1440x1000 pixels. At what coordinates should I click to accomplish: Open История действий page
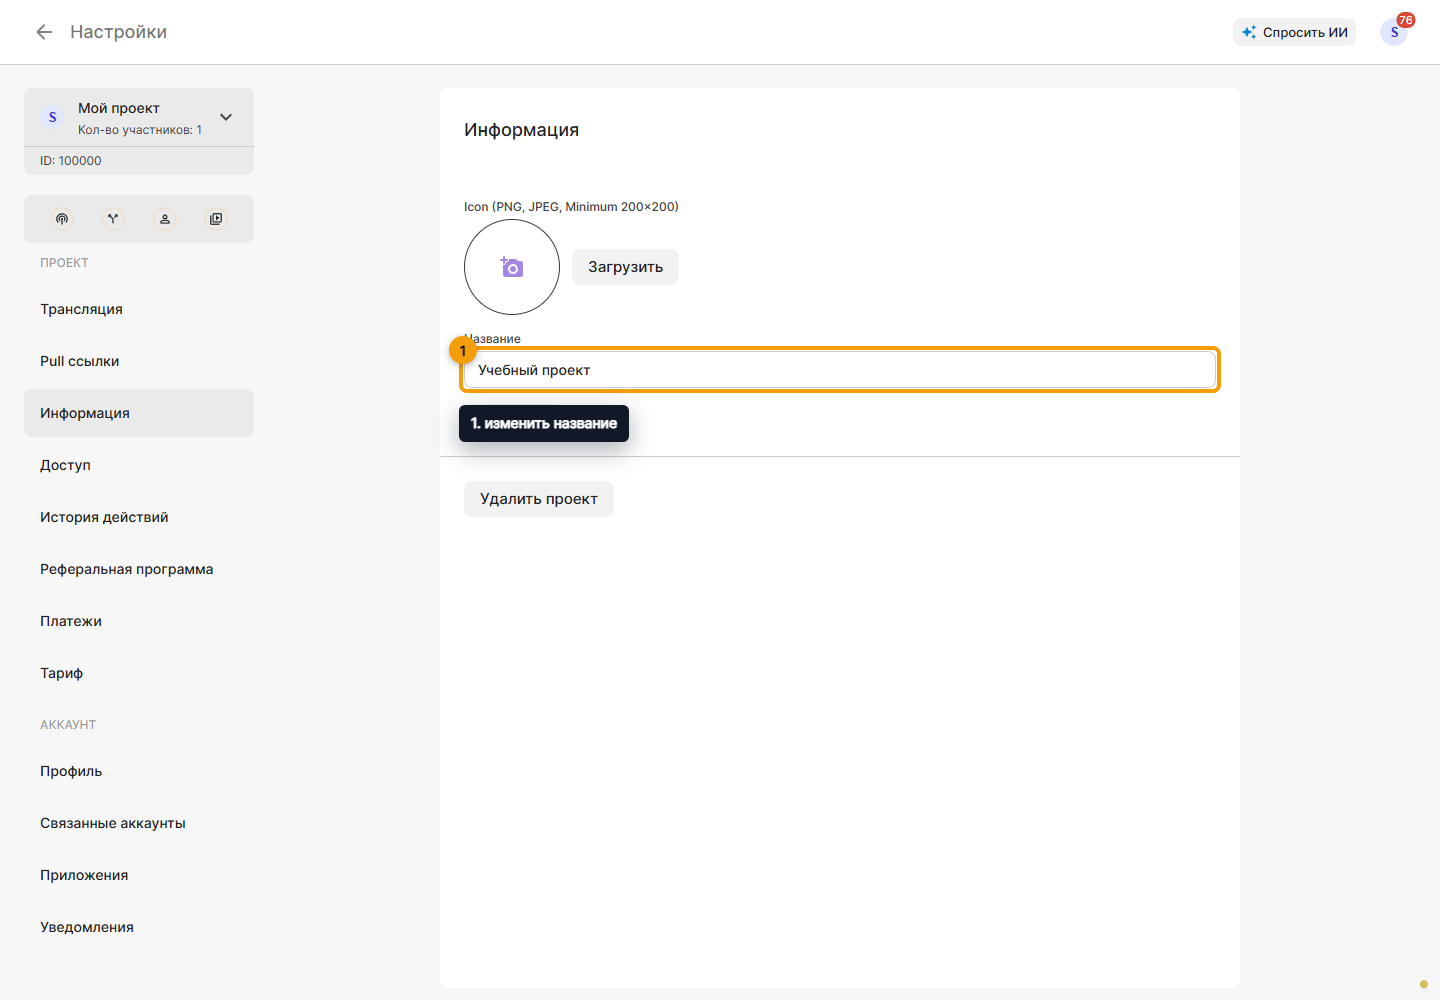[139, 517]
